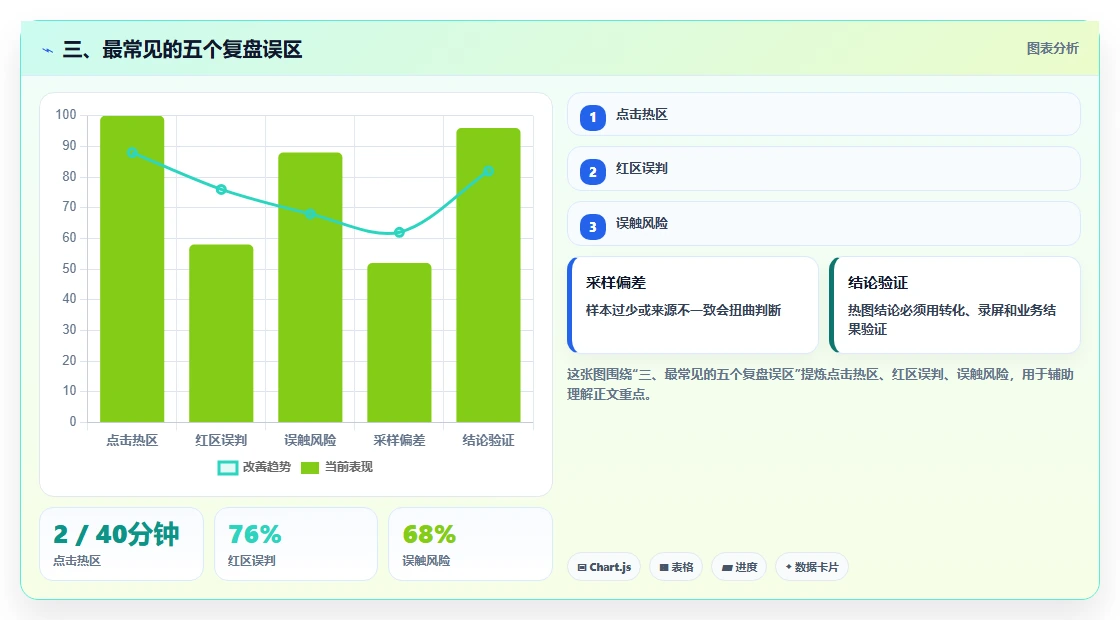Click the 2 / 40分钟 stat card
The image size is (1120, 620).
(121, 544)
